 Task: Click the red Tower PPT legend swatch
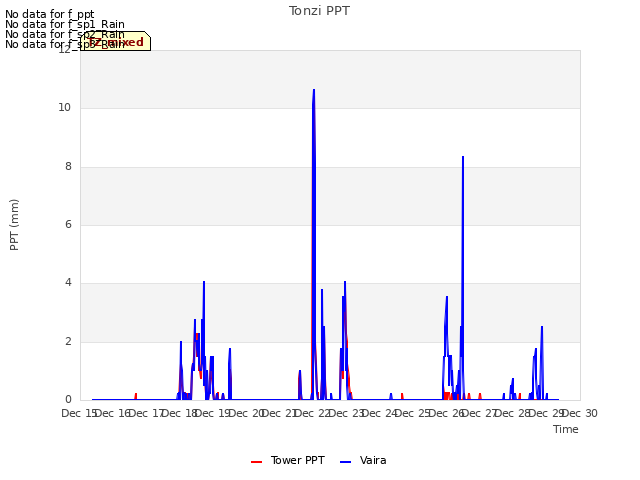point(256,462)
